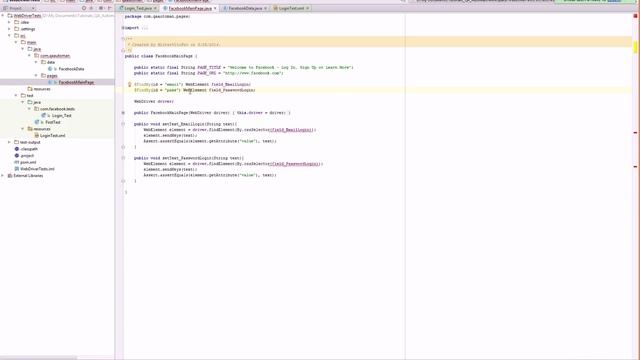Image resolution: width=640 pixels, height=360 pixels.
Task: Select FacebookMainPage in the project tree
Action: (76, 82)
